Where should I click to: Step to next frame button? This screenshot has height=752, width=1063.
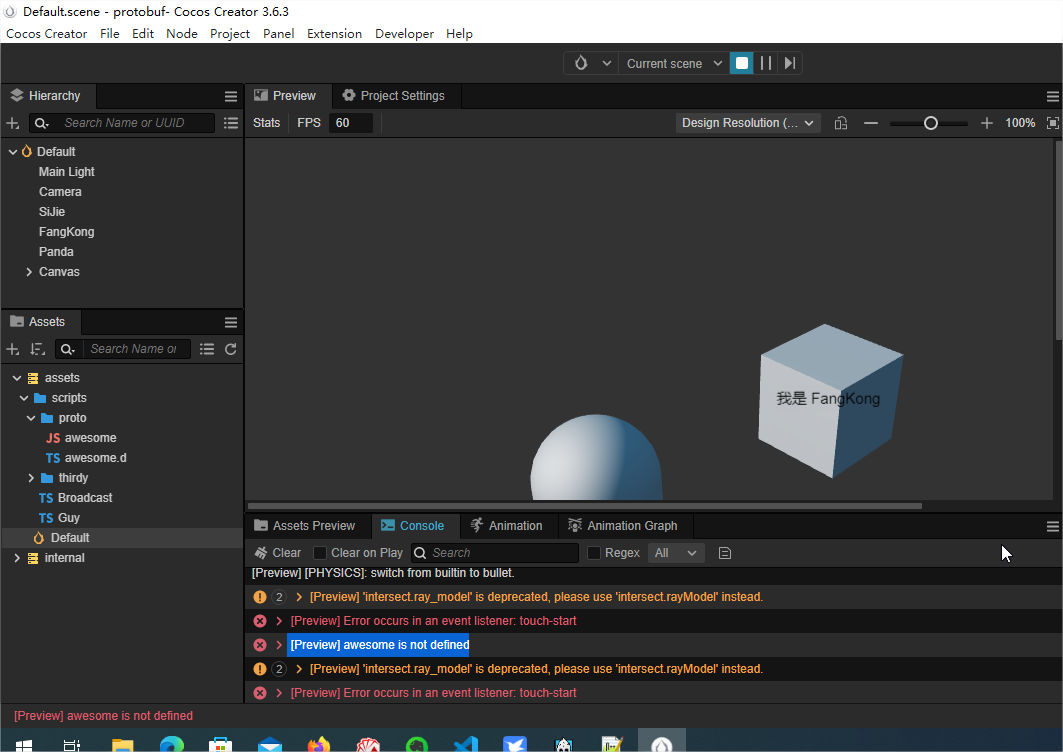[x=790, y=63]
